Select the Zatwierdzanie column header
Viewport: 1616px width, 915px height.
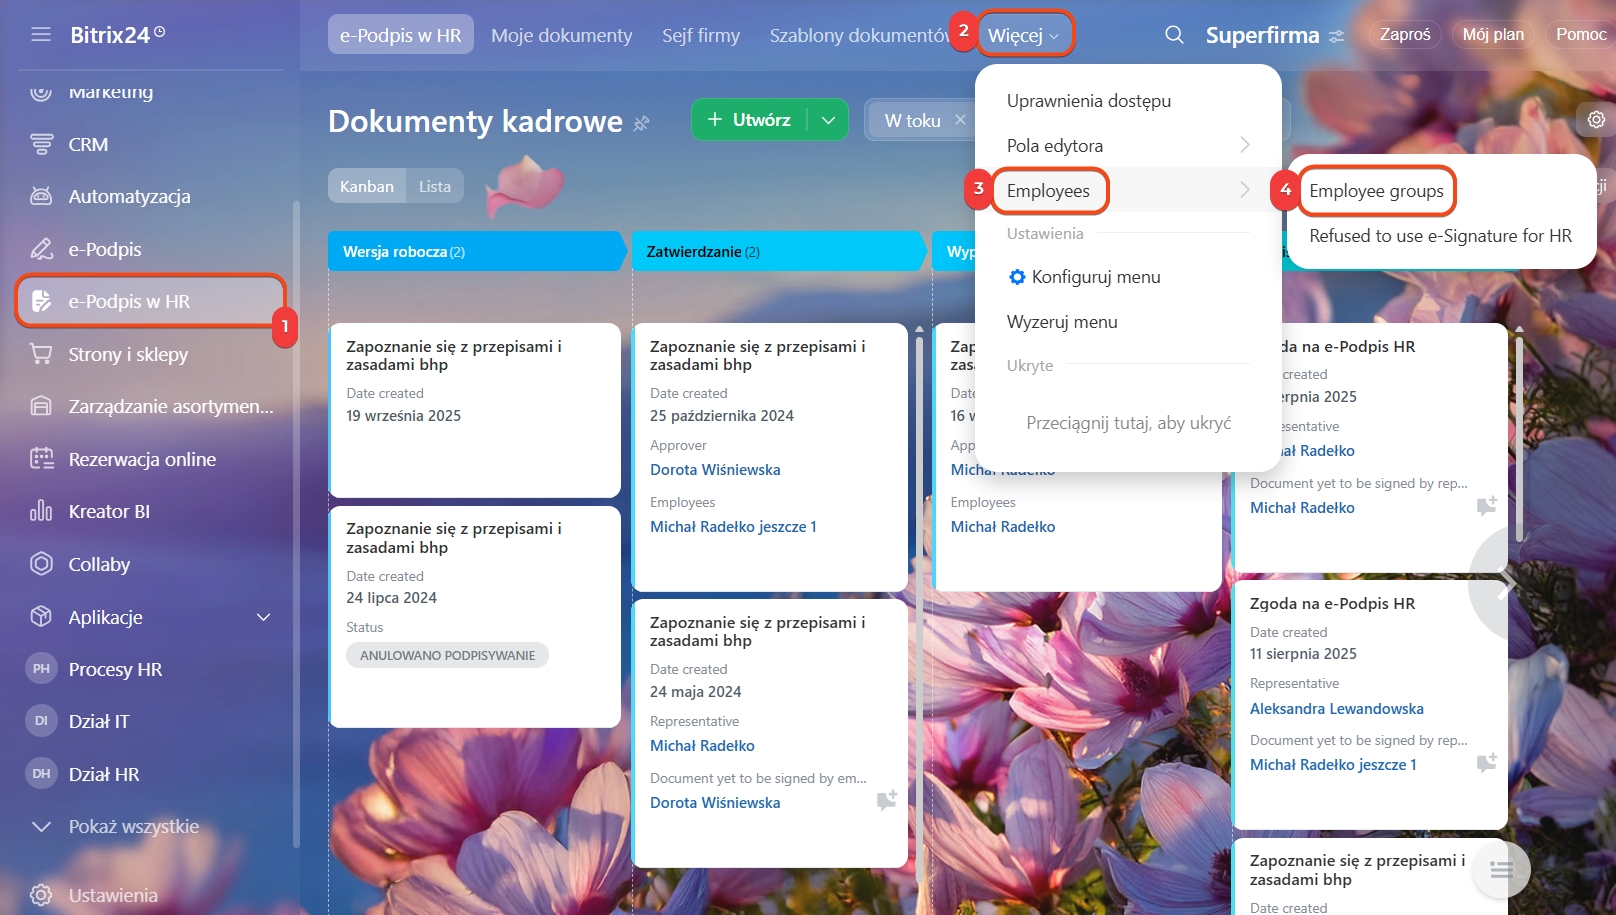click(778, 252)
